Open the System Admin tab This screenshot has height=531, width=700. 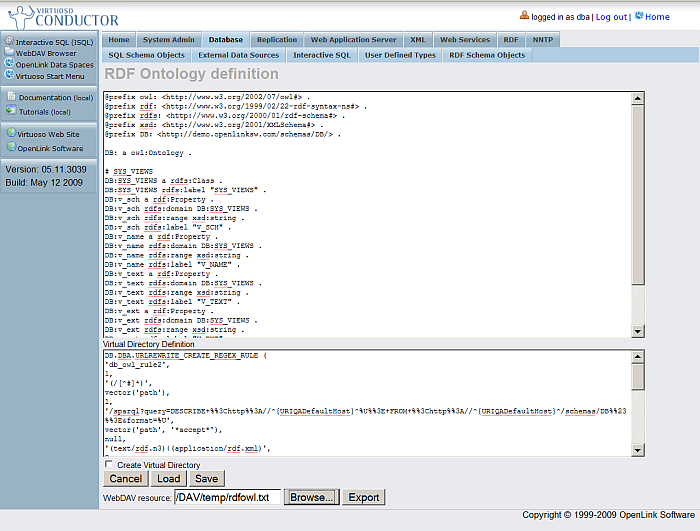[x=169, y=40]
